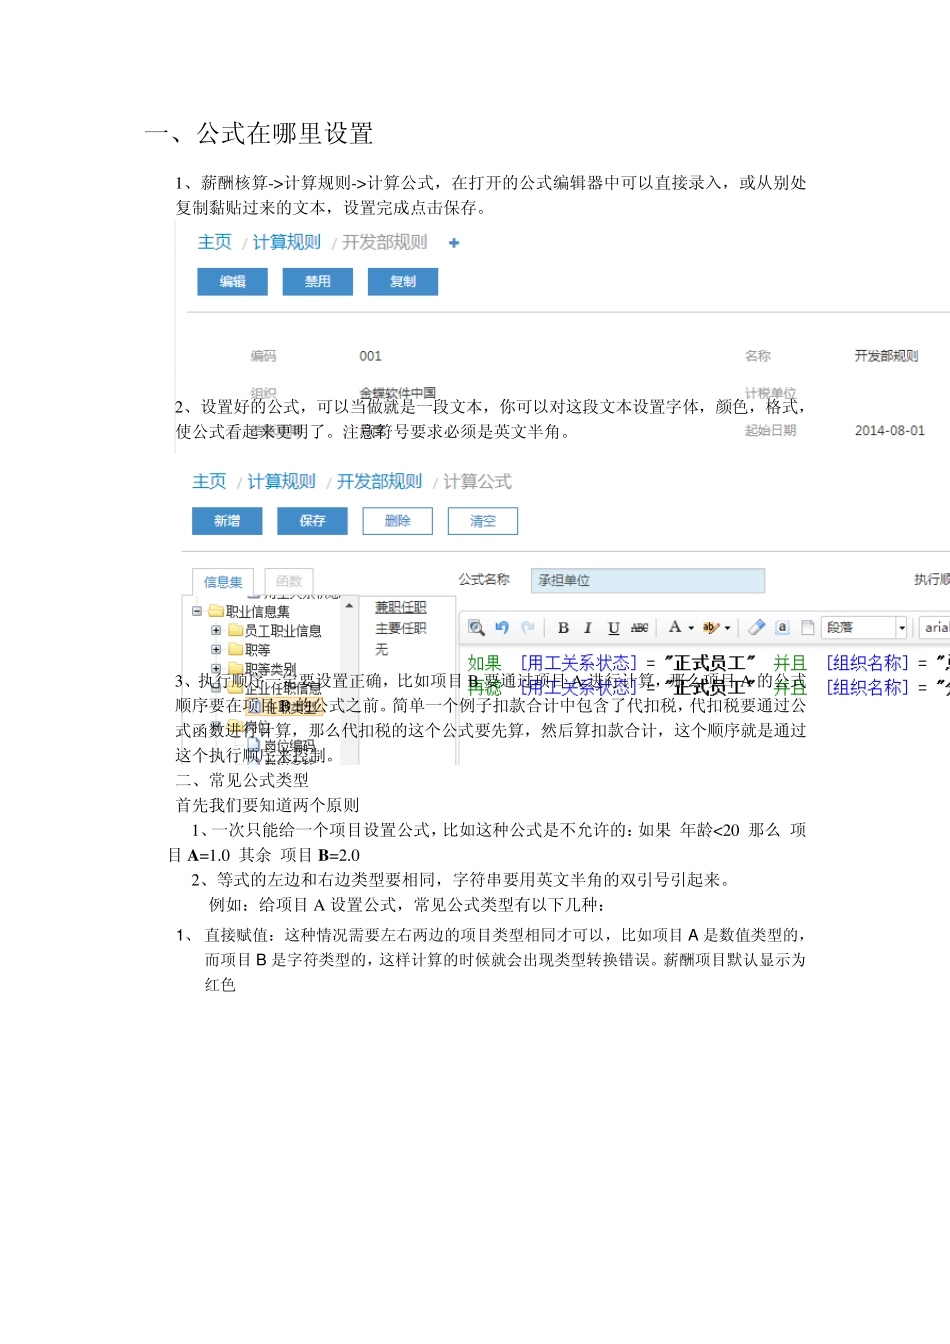Select 无 in the list
This screenshot has height=1344, width=950.
[381, 649]
